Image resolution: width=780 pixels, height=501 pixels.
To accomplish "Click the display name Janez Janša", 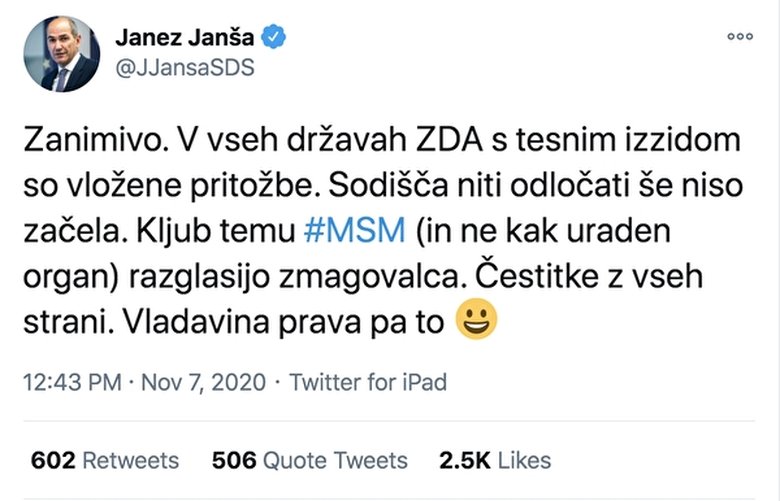I will [x=185, y=37].
